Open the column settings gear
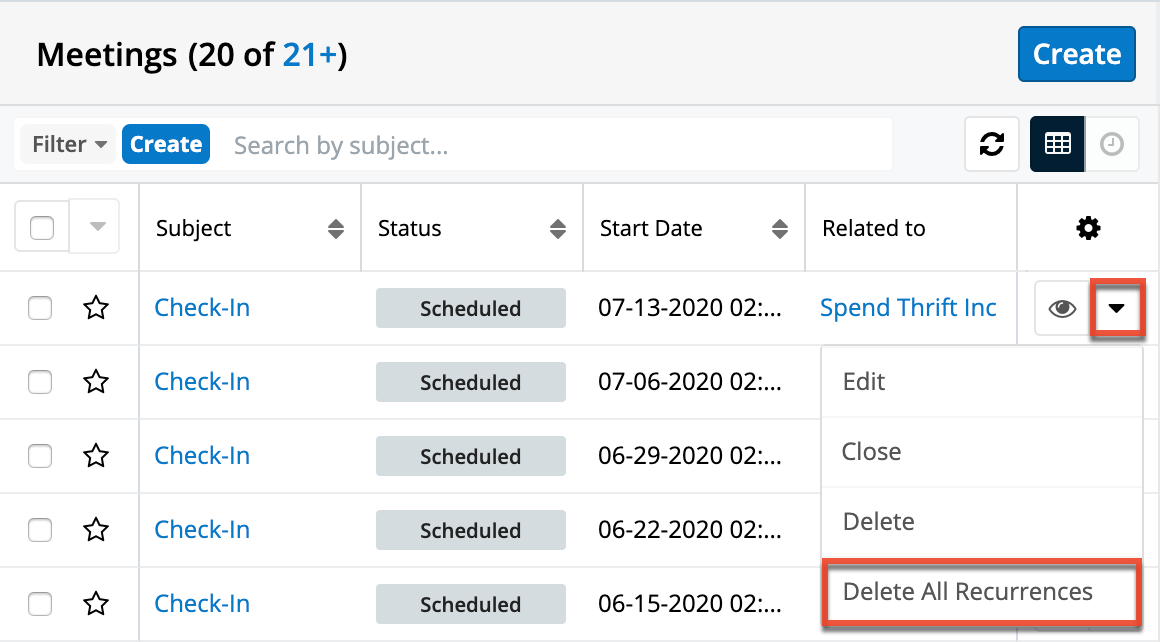1160x642 pixels. 1088,227
